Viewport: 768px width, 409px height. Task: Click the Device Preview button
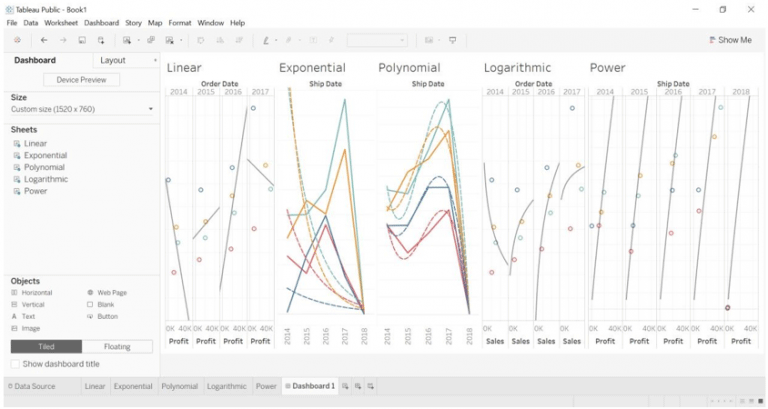coord(81,80)
